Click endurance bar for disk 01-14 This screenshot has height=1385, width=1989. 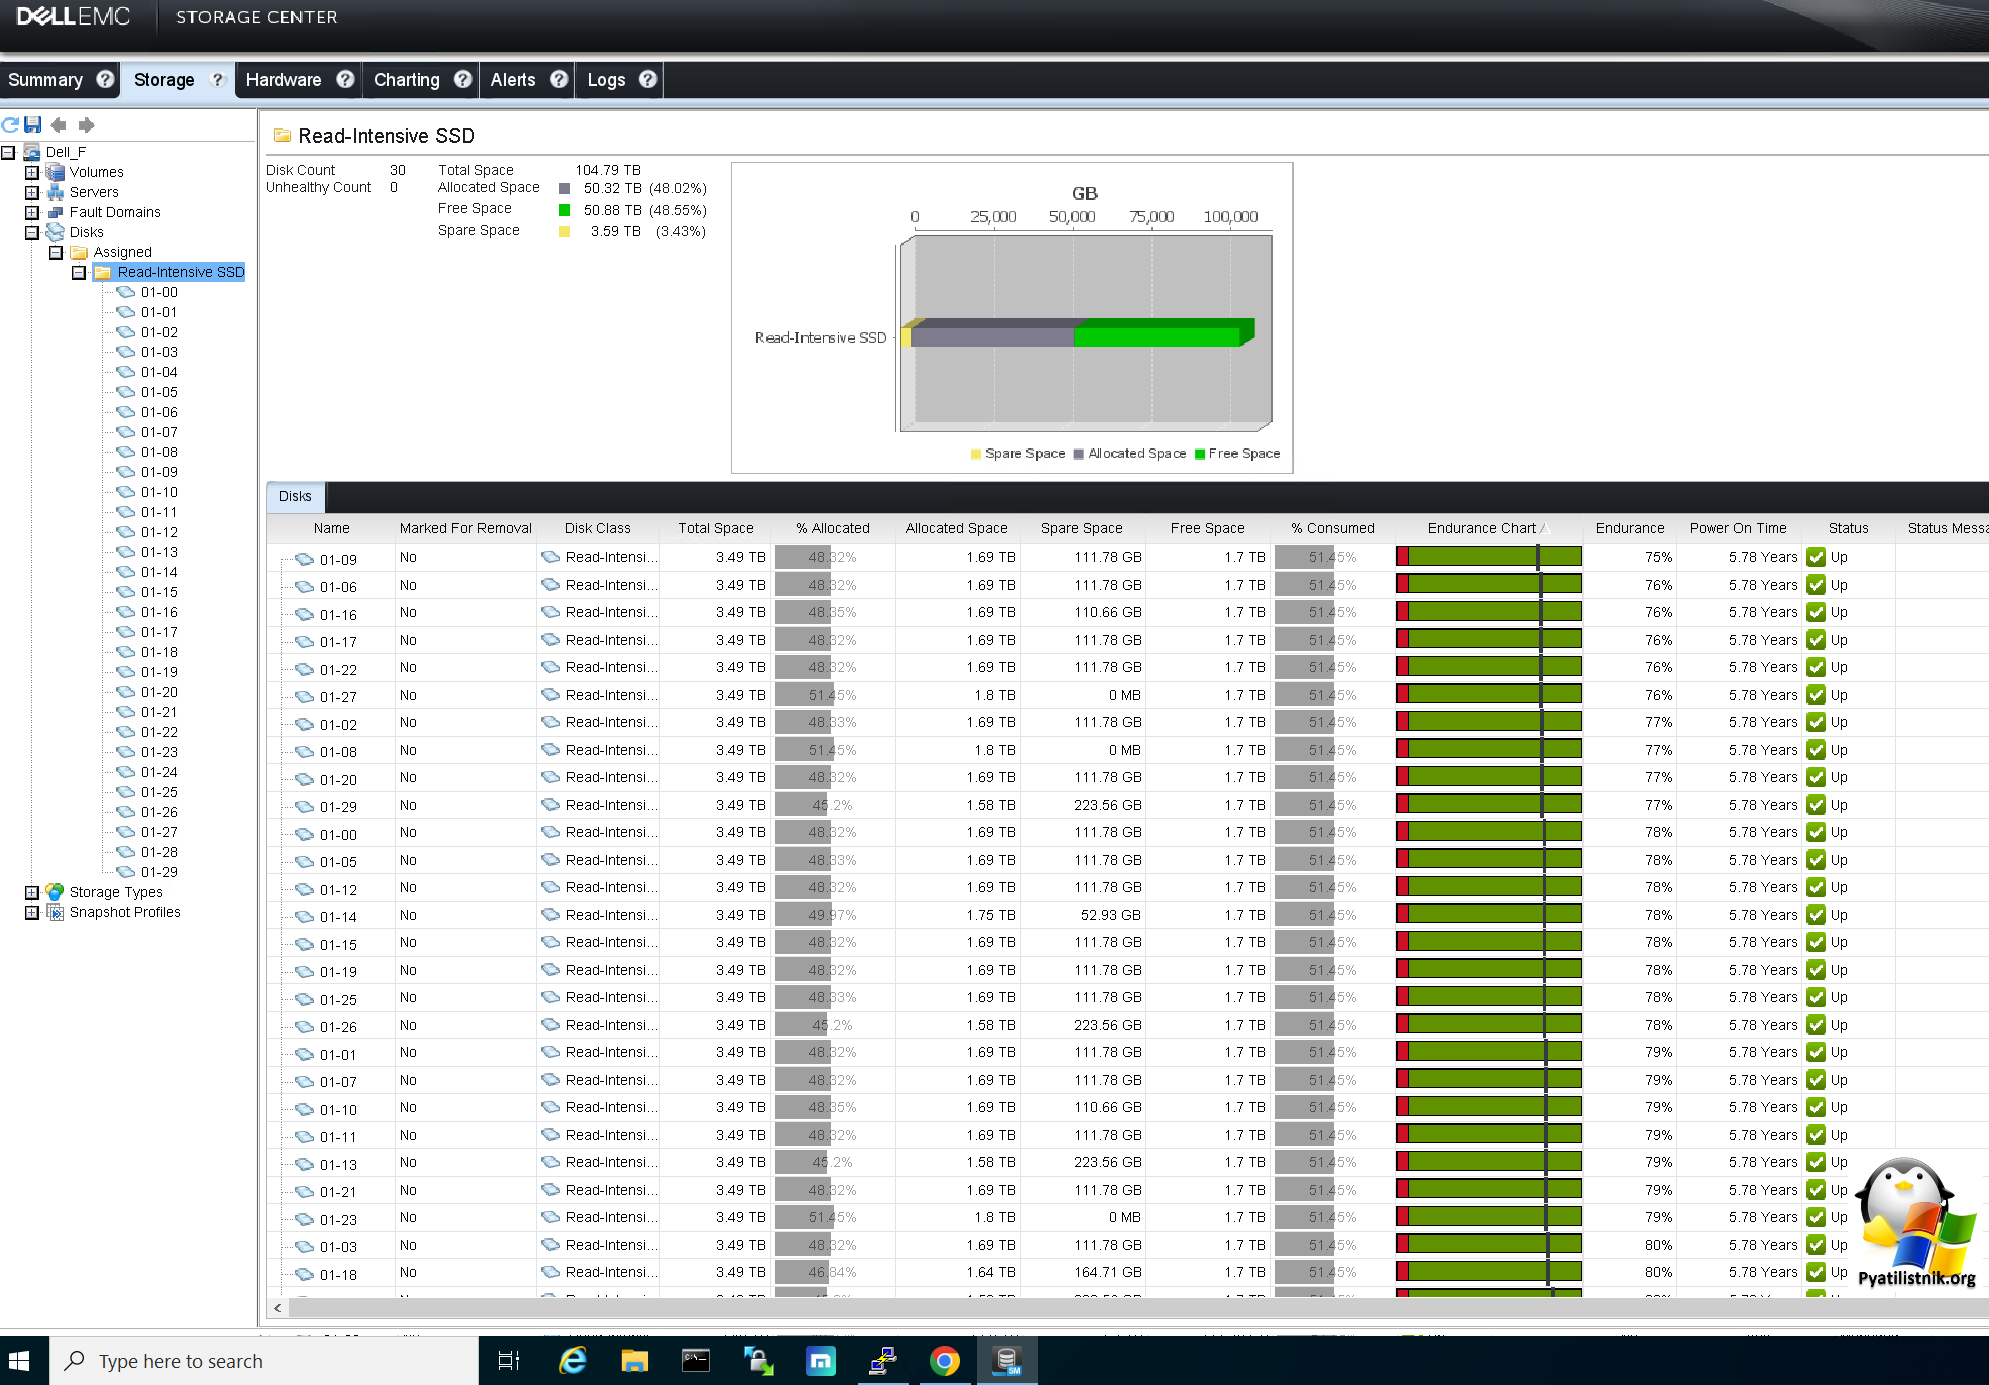pos(1488,914)
